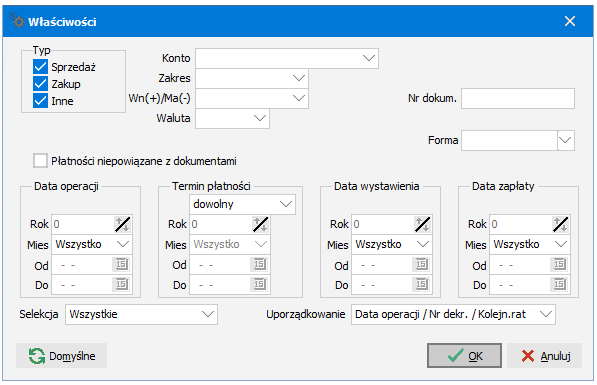Confirm with the OK button
Screen dimensions: 597x385
tap(464, 356)
